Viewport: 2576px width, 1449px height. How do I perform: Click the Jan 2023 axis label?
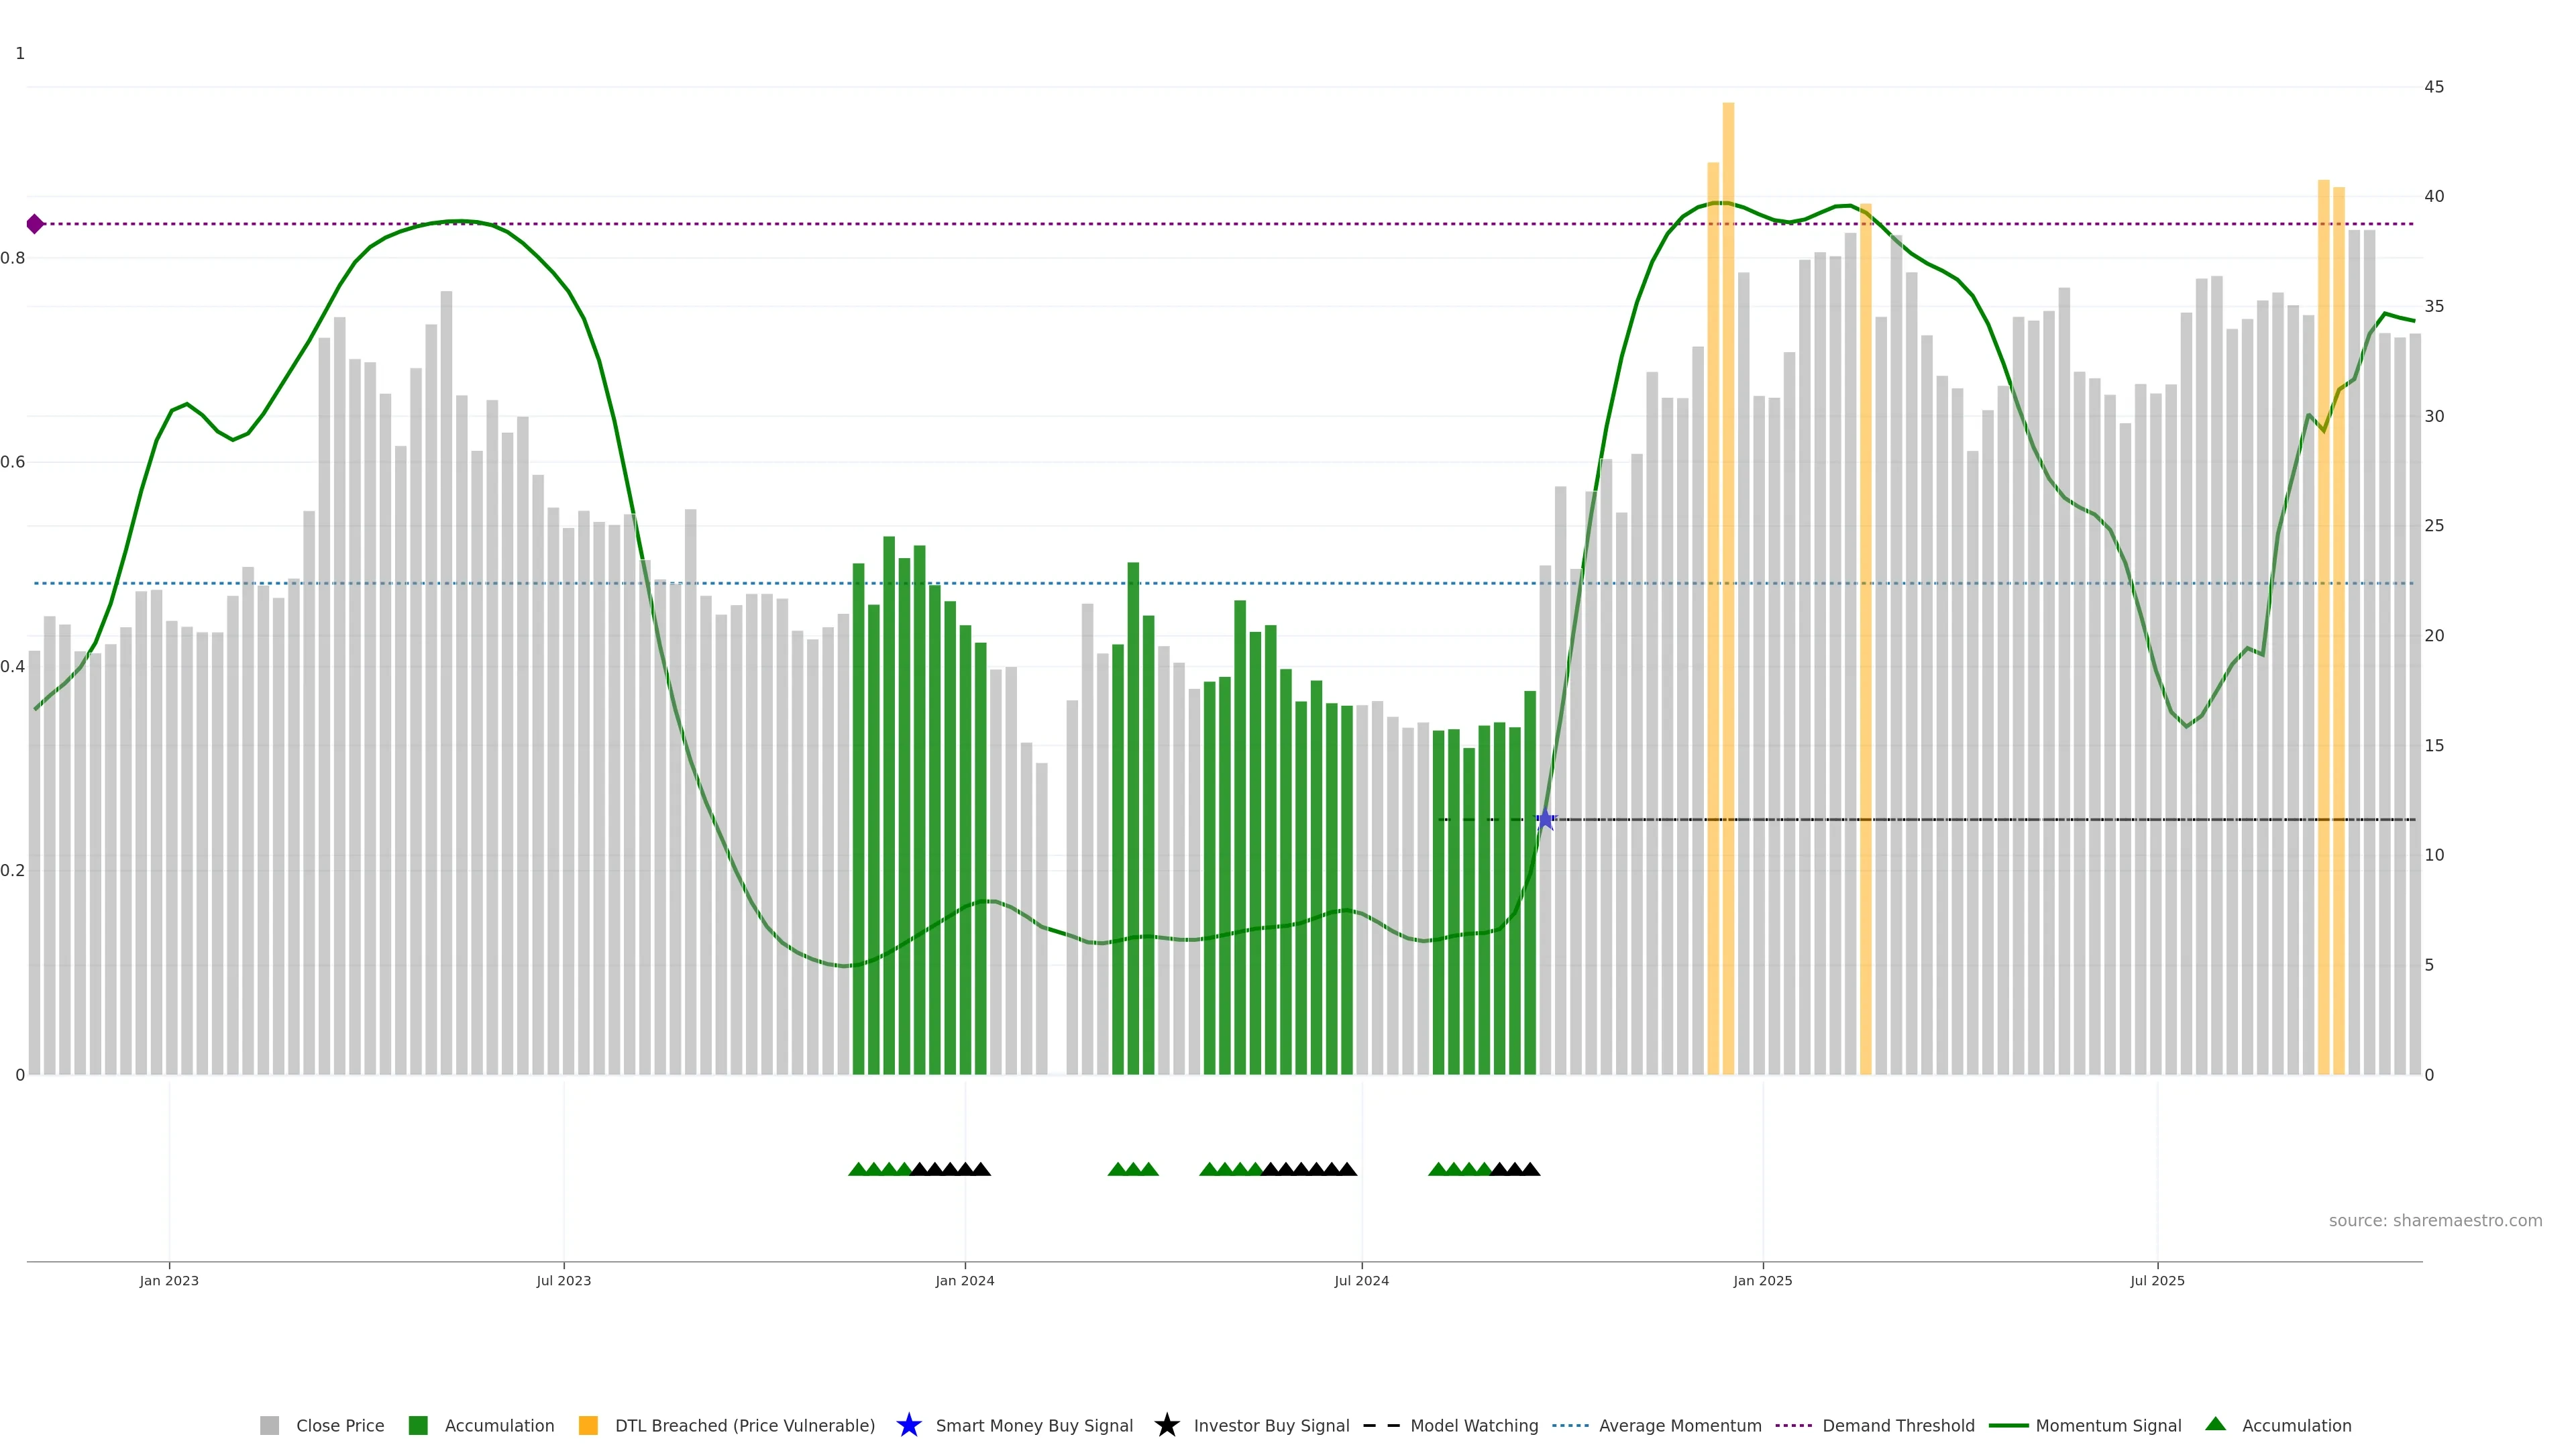pos(169,1280)
